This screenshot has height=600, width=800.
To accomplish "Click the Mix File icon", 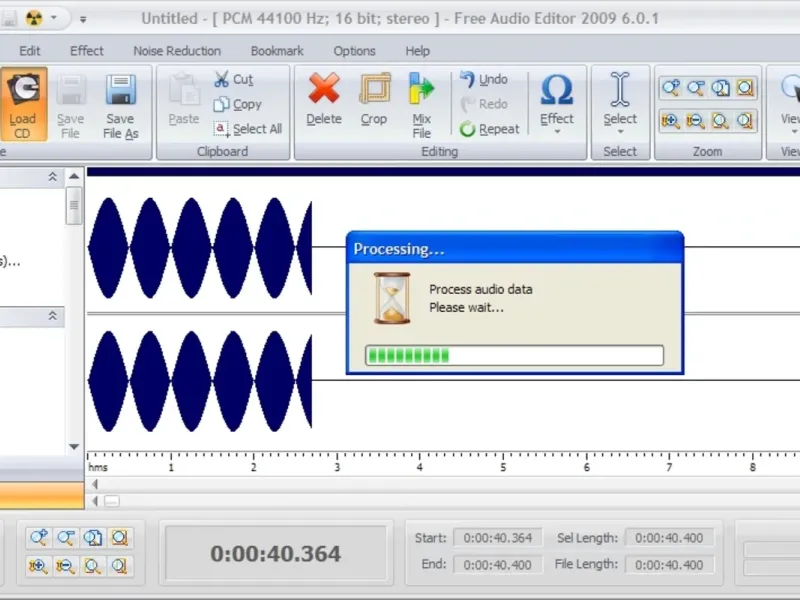I will coord(422,90).
